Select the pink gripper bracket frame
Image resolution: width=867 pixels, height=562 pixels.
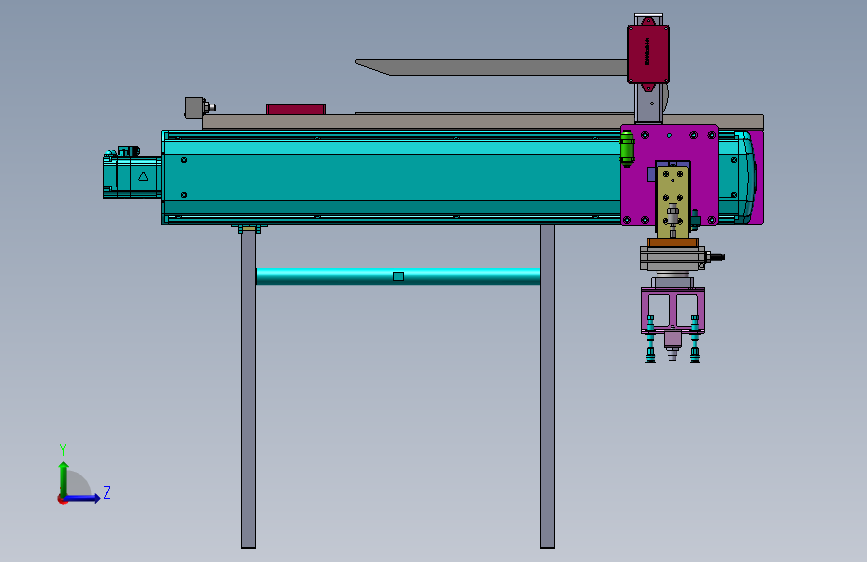coord(673,309)
